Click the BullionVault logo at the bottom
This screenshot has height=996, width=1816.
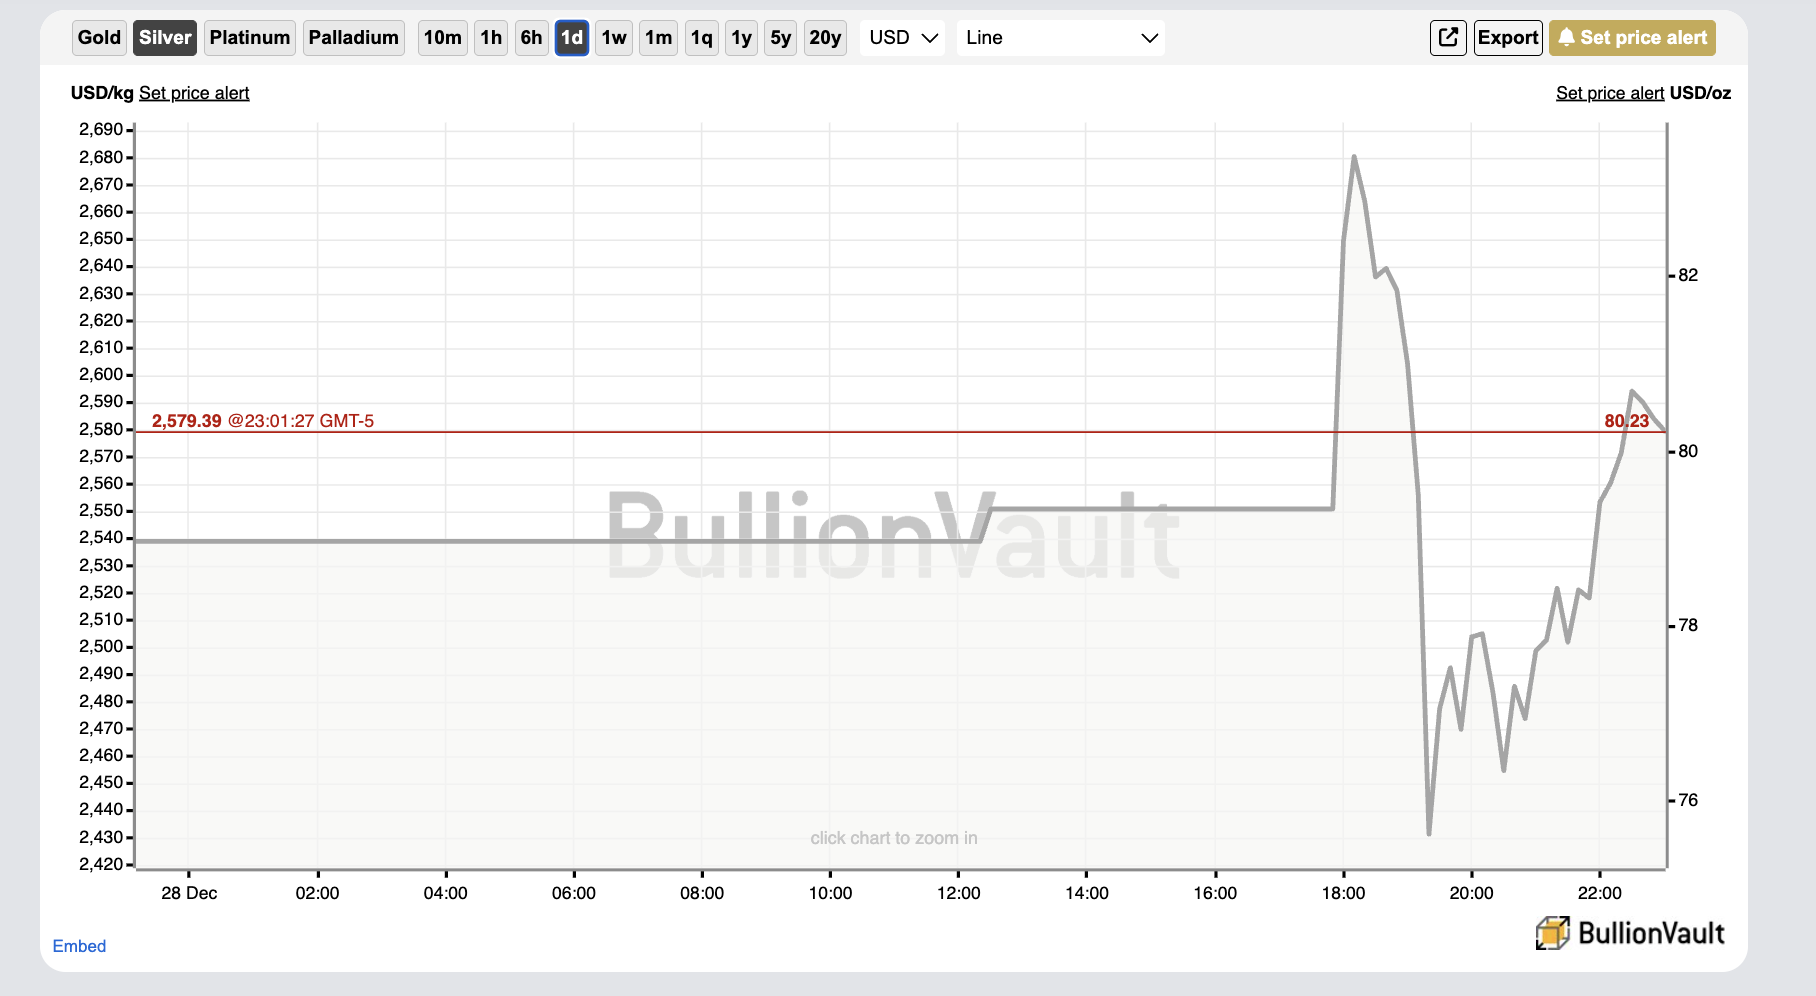(1631, 933)
